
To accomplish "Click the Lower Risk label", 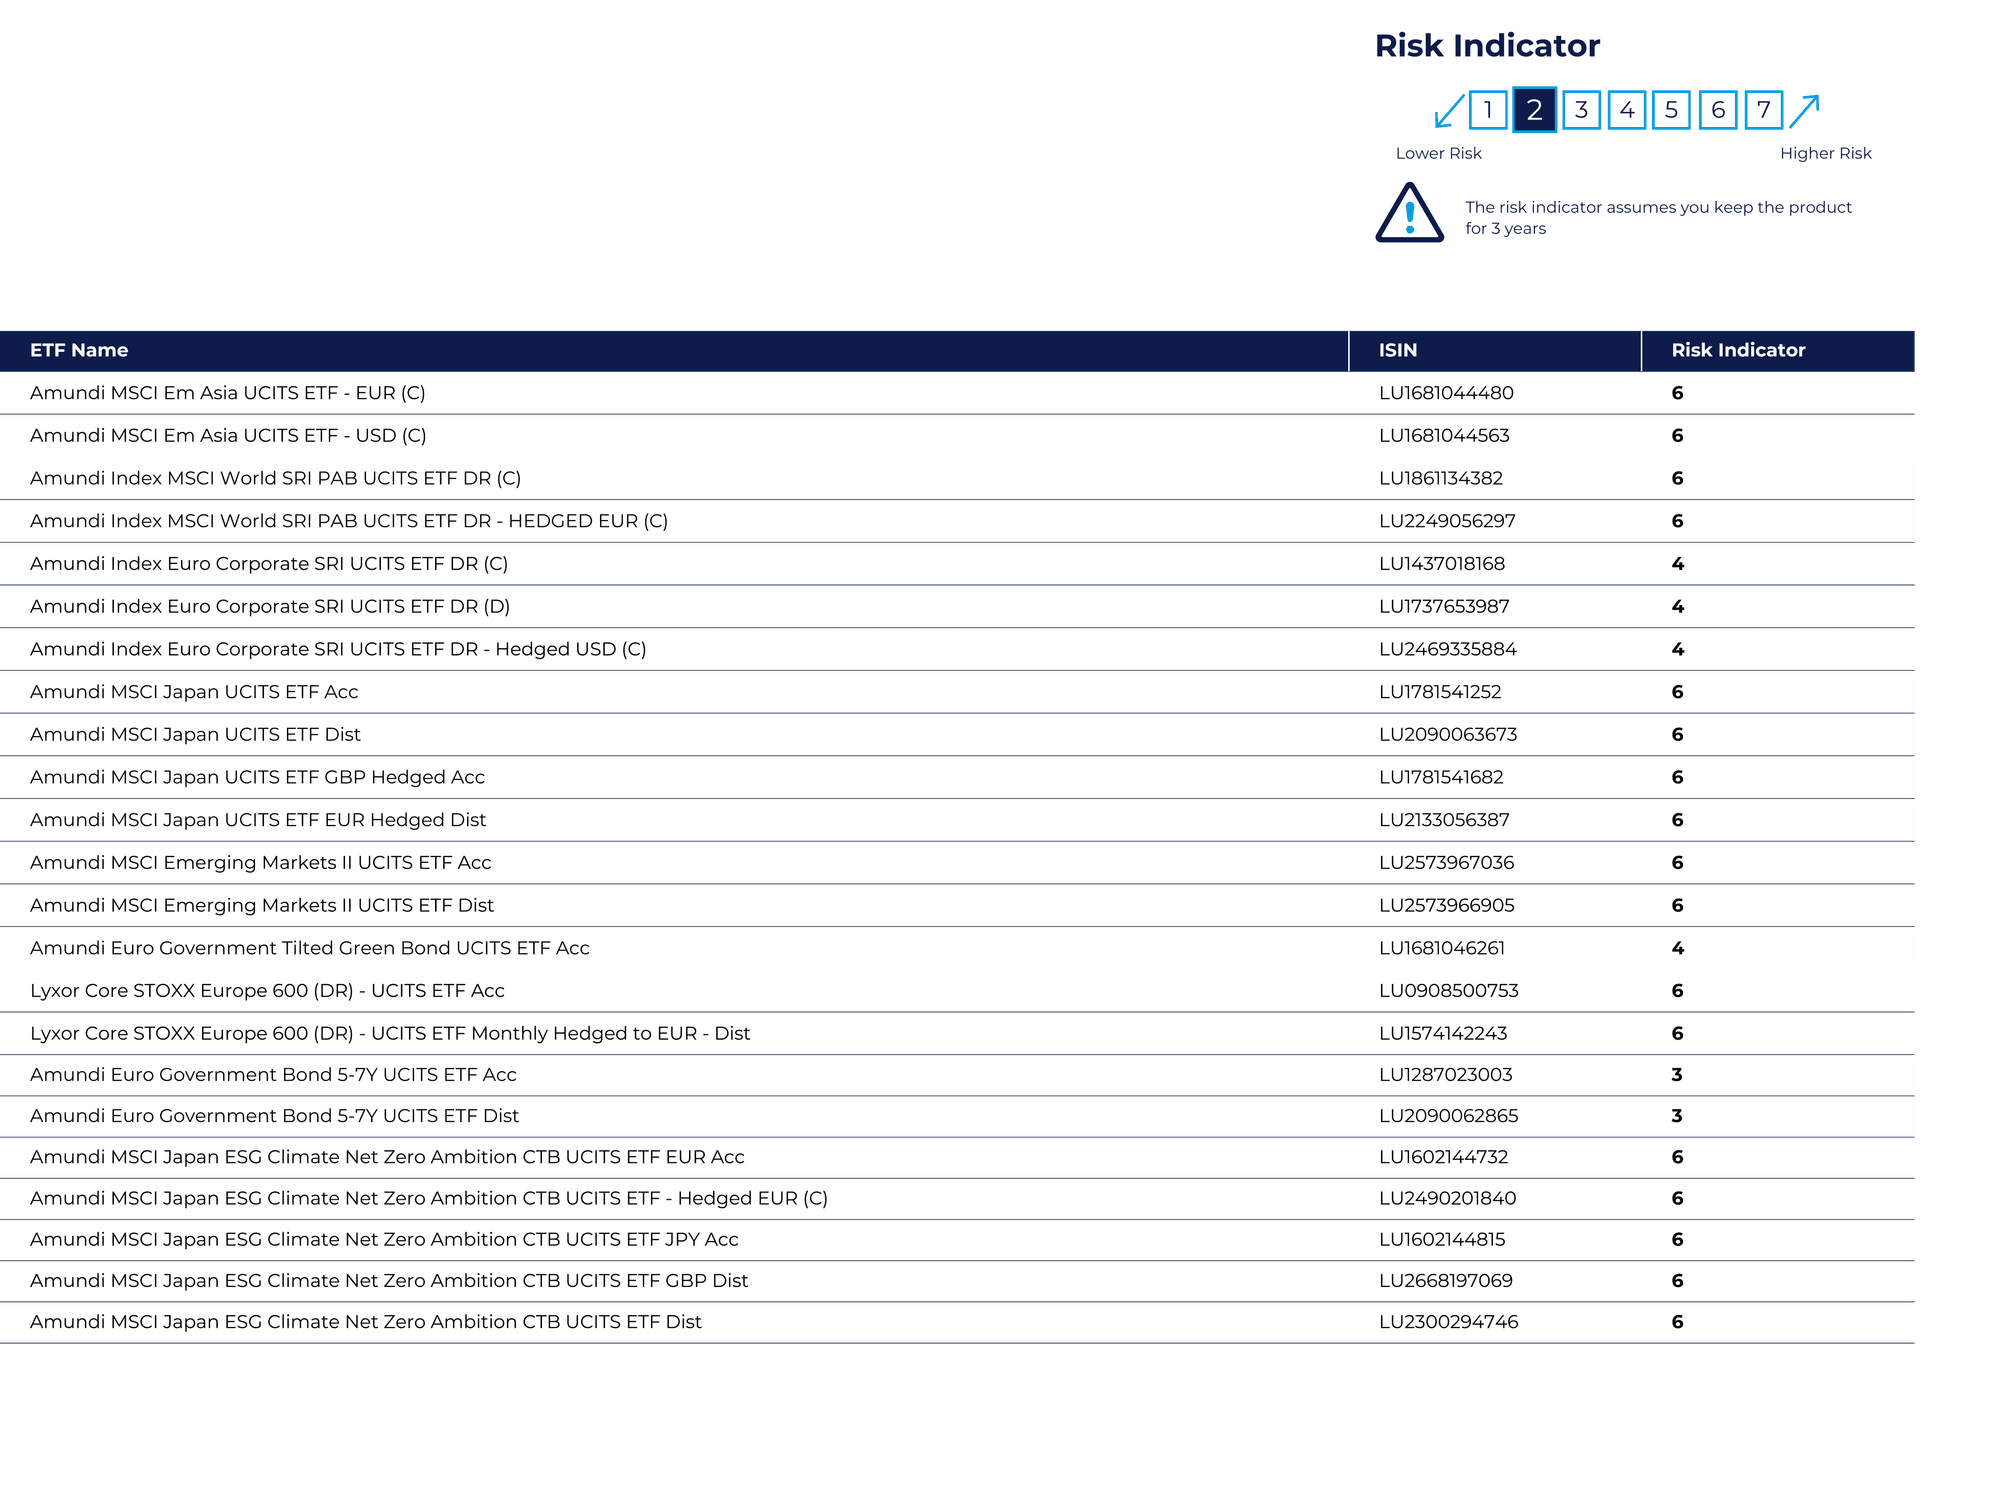I will pyautogui.click(x=1439, y=153).
